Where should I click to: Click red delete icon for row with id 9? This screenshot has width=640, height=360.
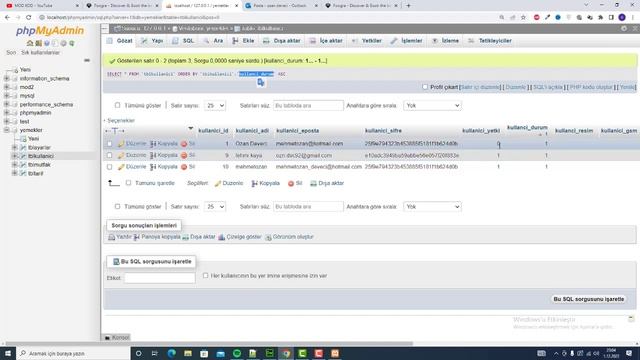tap(184, 156)
